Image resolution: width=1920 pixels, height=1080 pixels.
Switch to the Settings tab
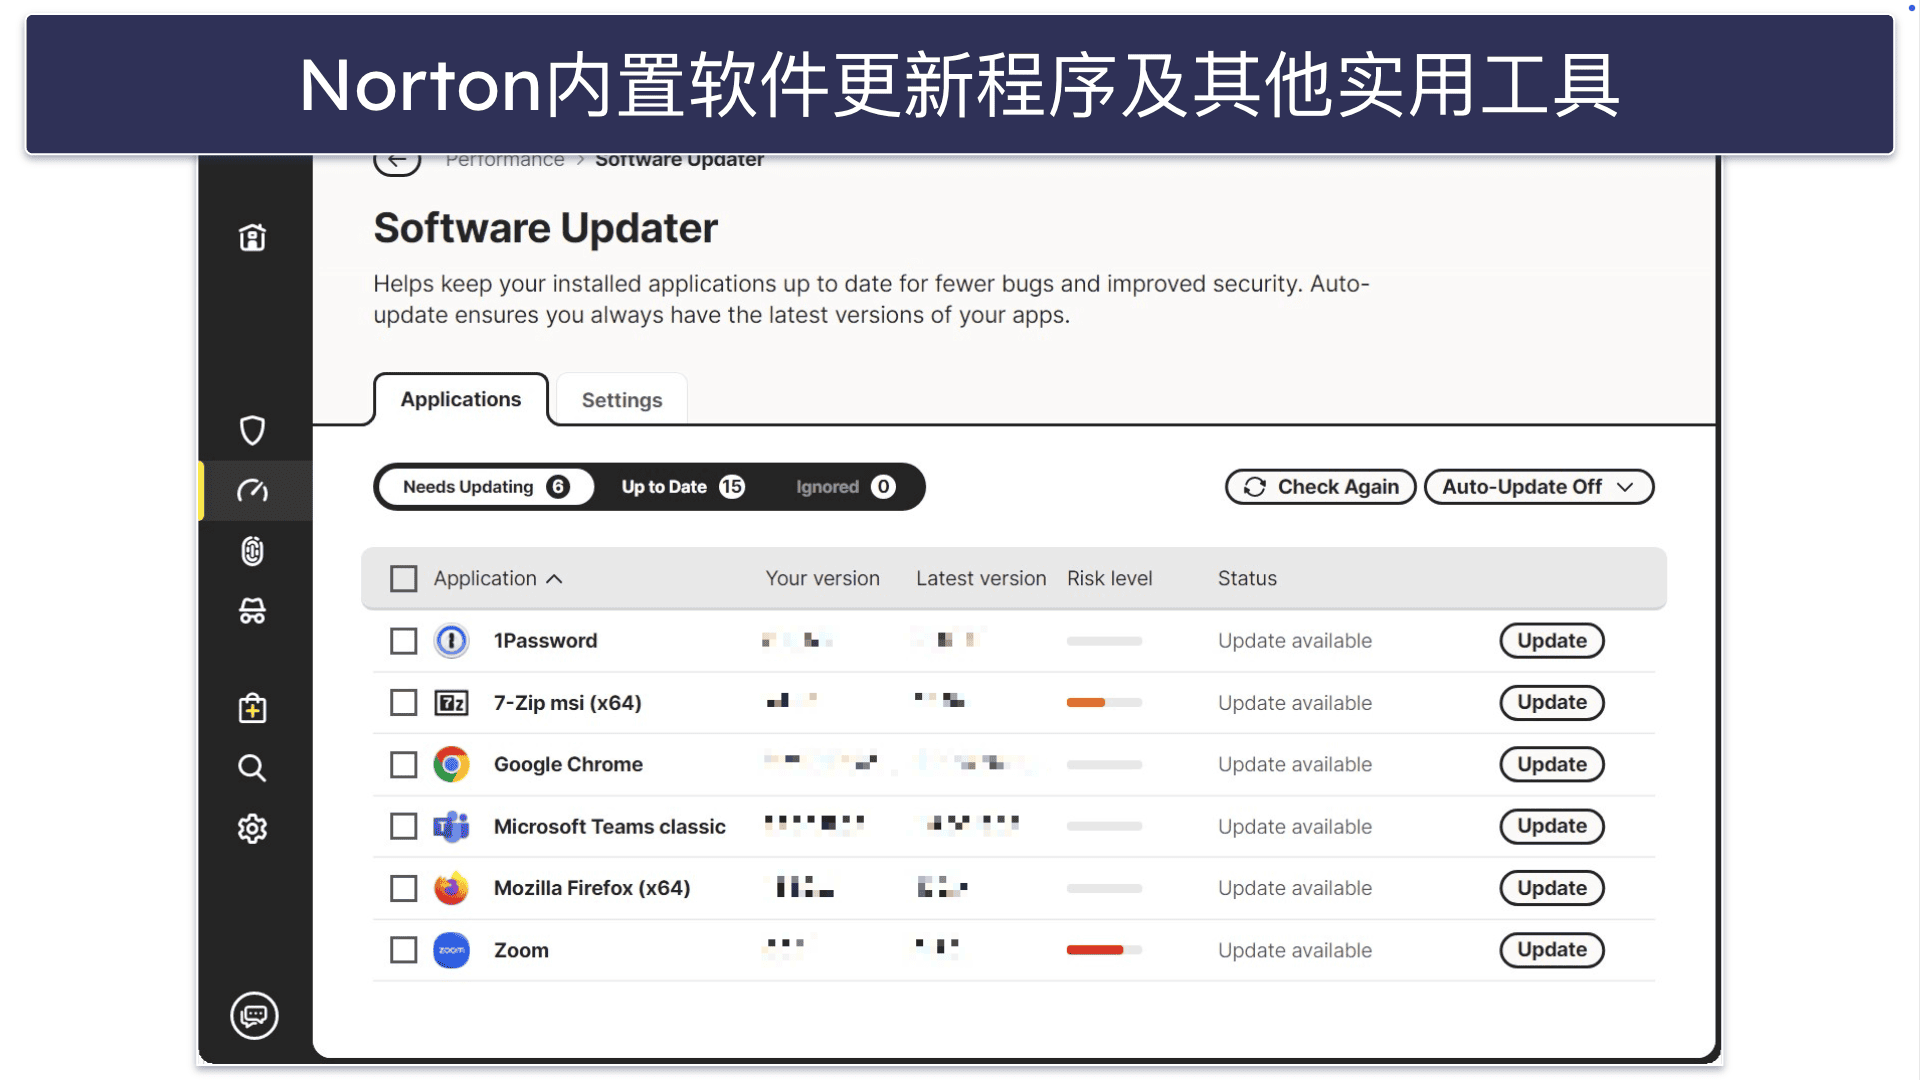pyautogui.click(x=622, y=400)
